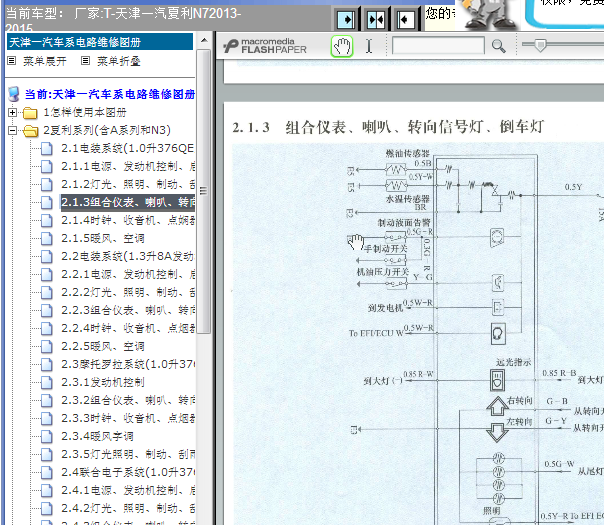Image resolution: width=604 pixels, height=525 pixels.
Task: Select highlighted 2.1.3组合仪表、喇叭 page
Action: click(128, 202)
